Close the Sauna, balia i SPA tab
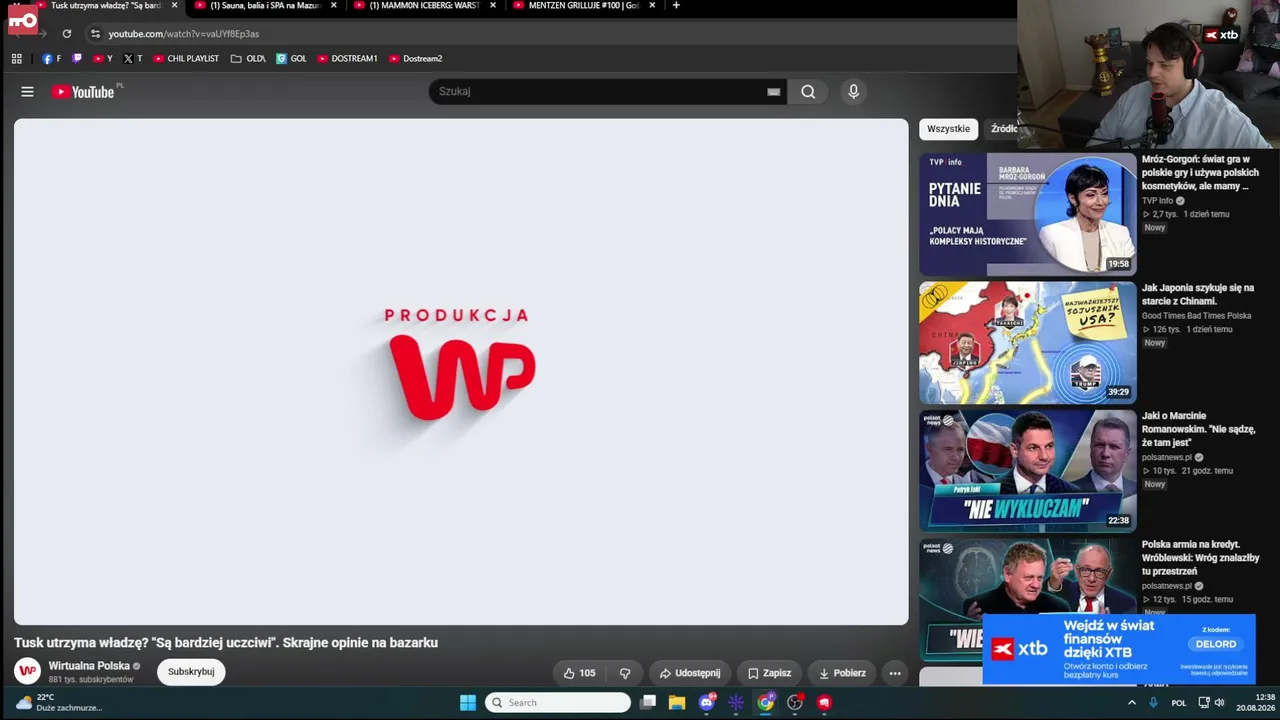The image size is (1280, 720). pyautogui.click(x=334, y=6)
